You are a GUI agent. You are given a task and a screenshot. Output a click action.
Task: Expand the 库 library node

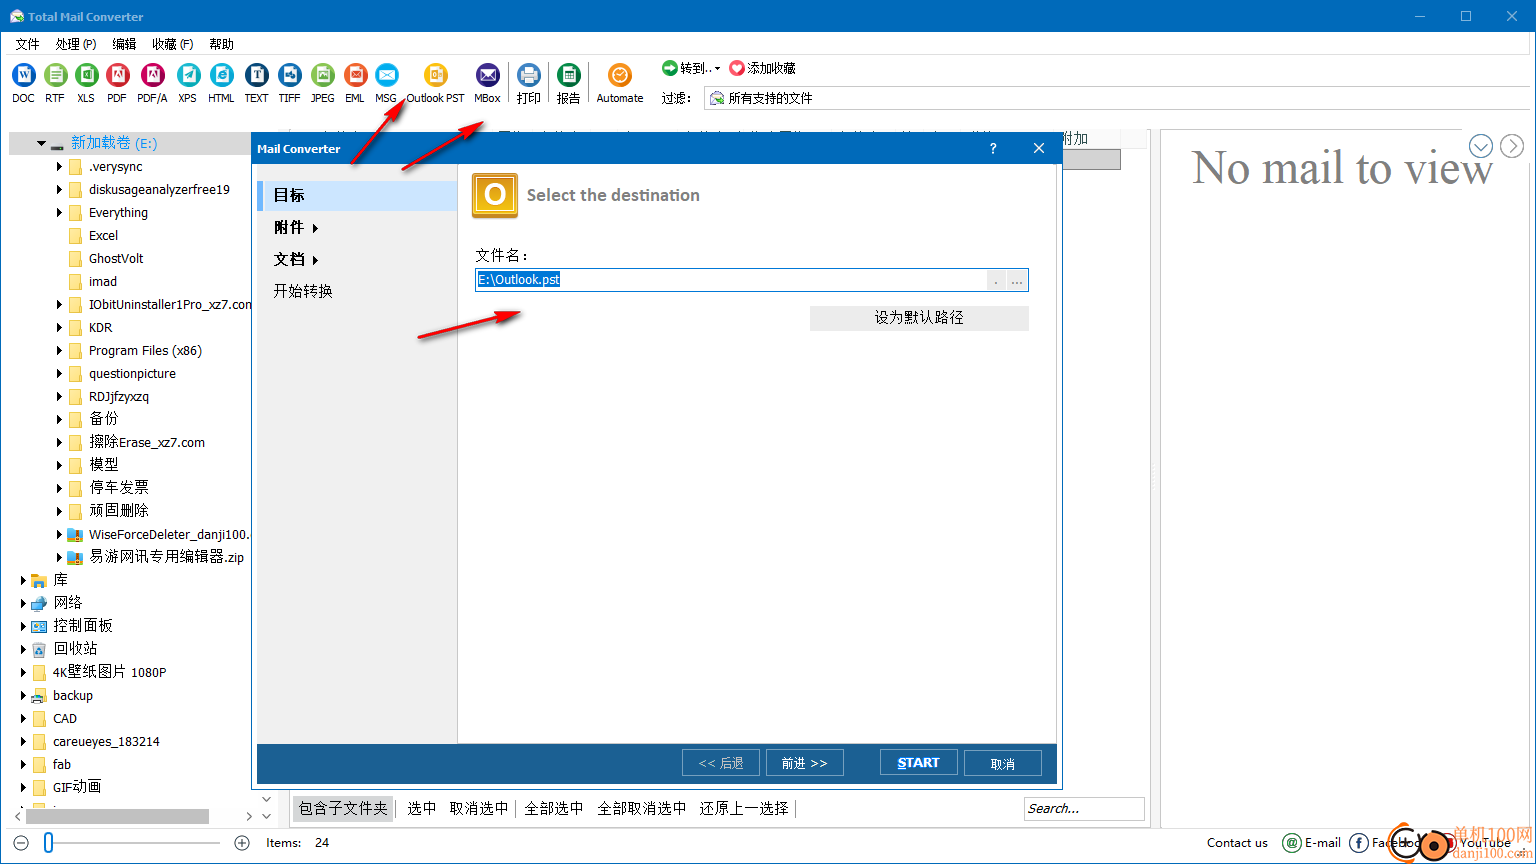point(24,580)
